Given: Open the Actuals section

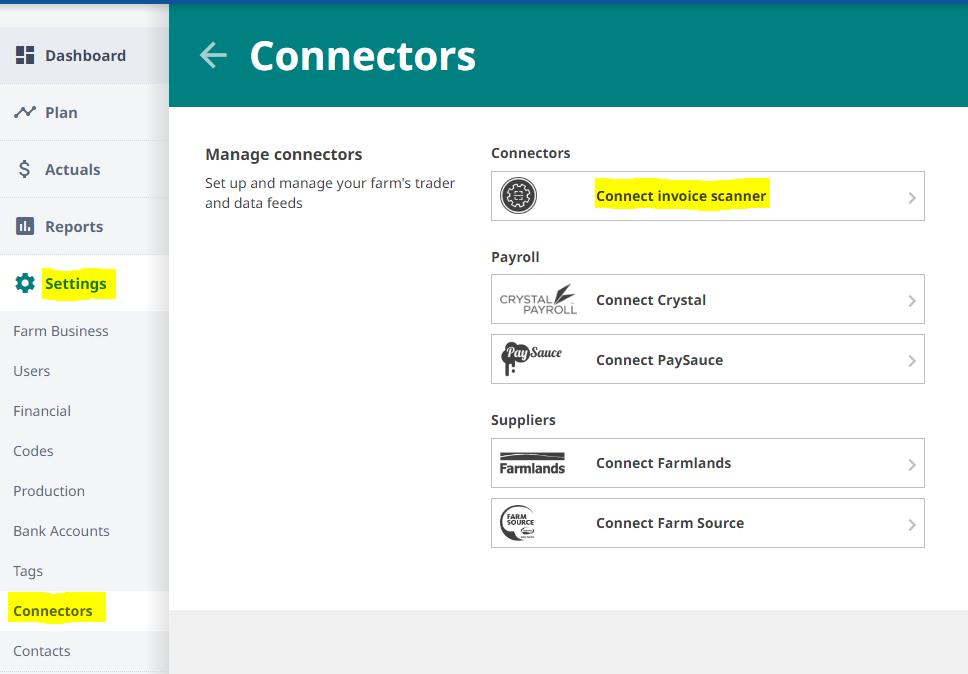Looking at the screenshot, I should pyautogui.click(x=85, y=169).
